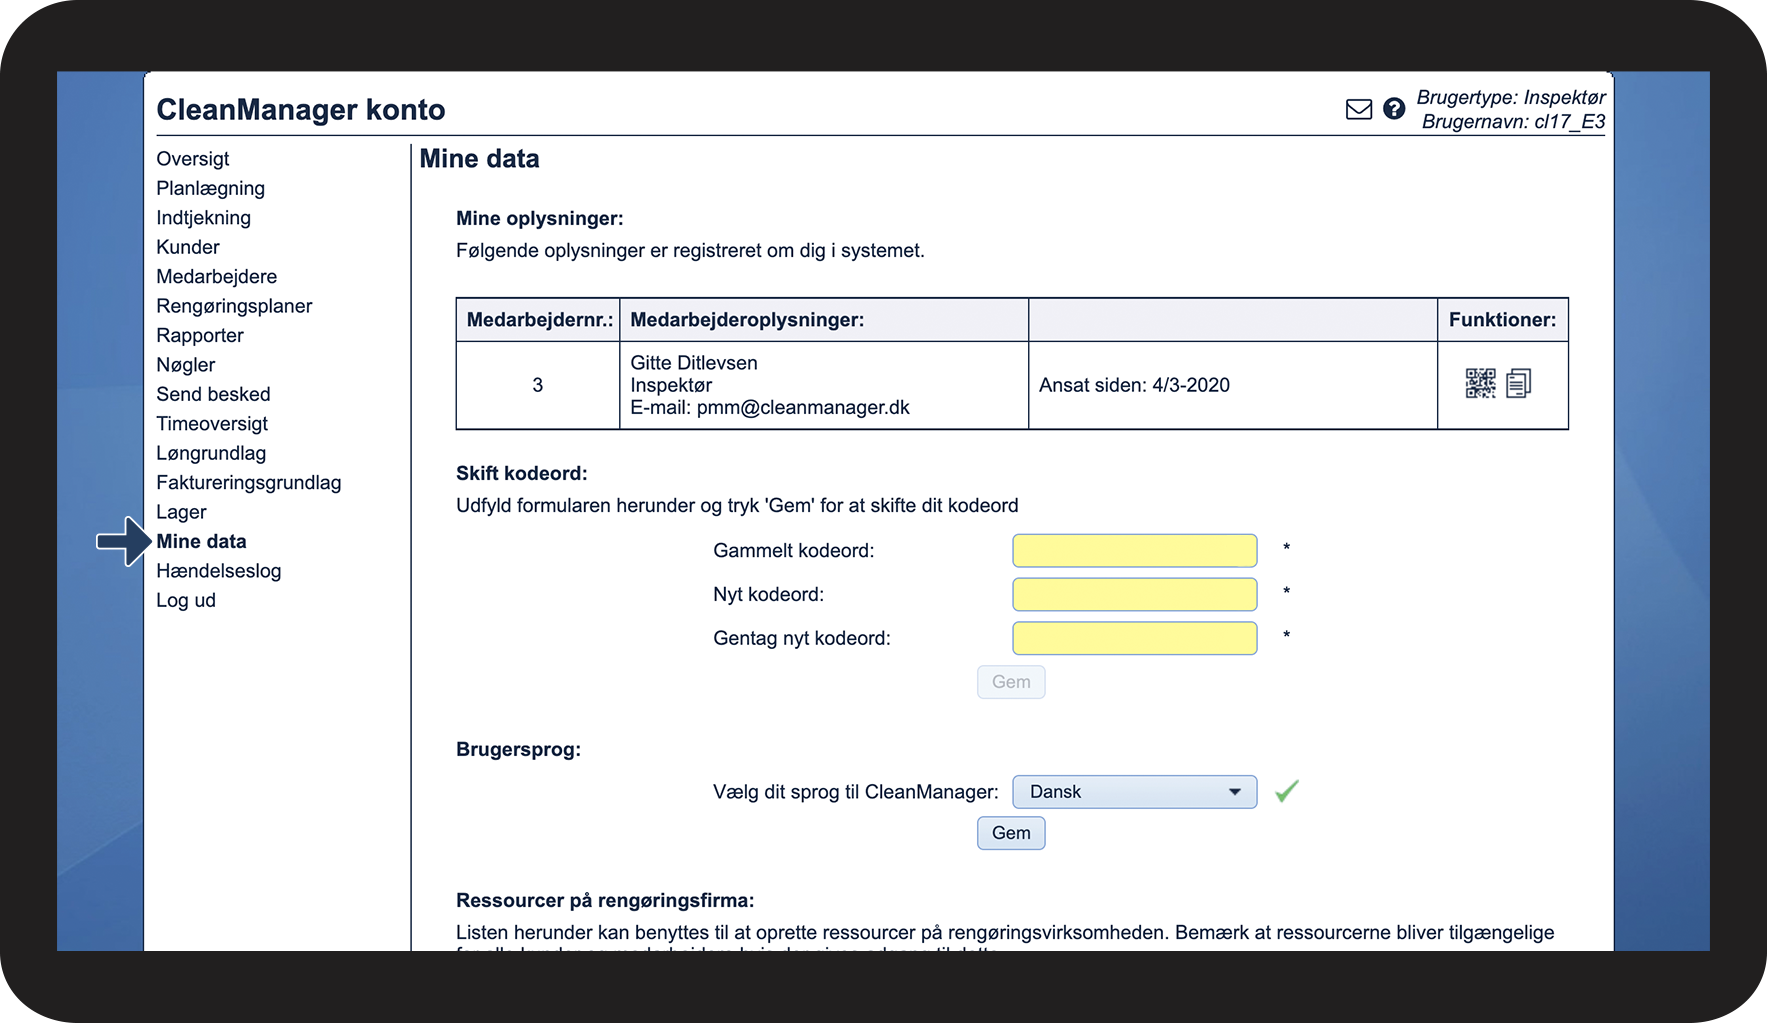The width and height of the screenshot is (1767, 1023).
Task: Select Indtjekning from the sidebar
Action: 203,218
